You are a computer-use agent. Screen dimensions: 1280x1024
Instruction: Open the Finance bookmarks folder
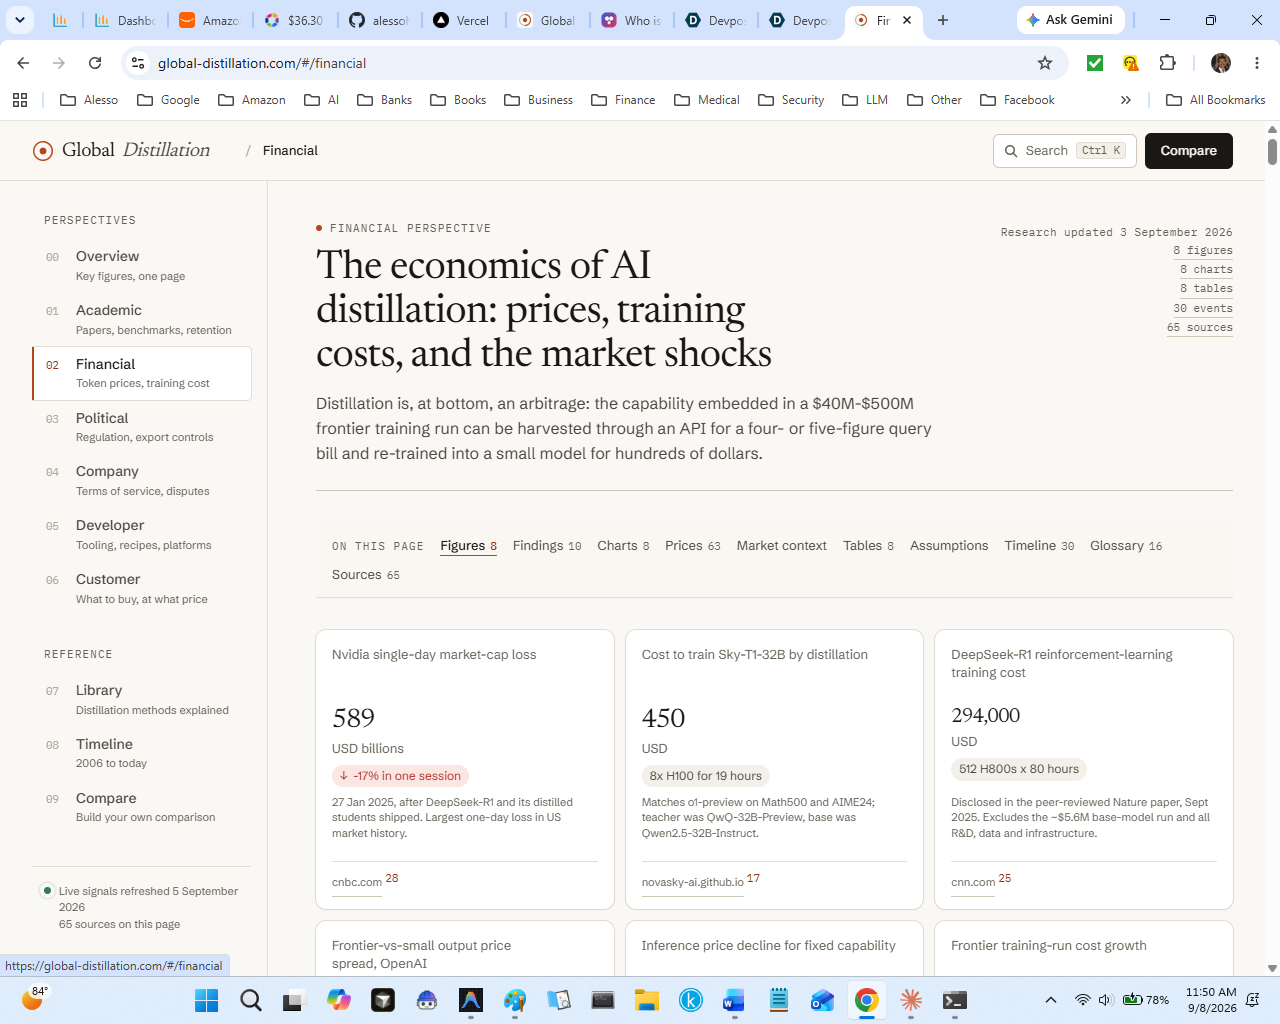pos(623,100)
